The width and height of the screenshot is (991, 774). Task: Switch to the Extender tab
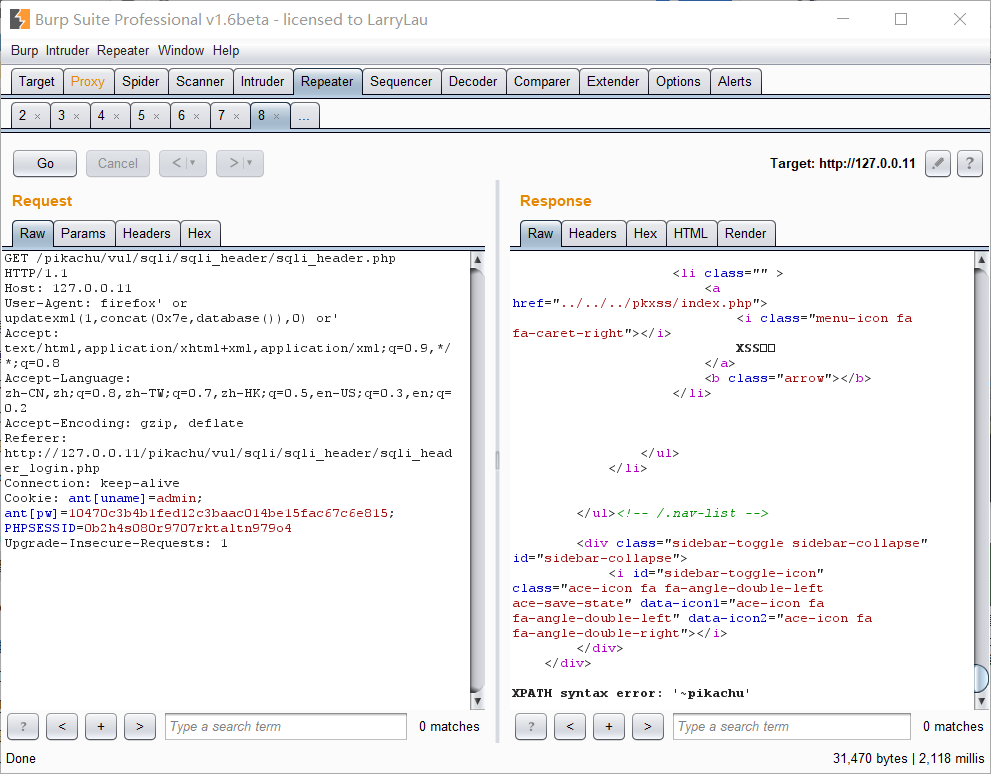[613, 82]
